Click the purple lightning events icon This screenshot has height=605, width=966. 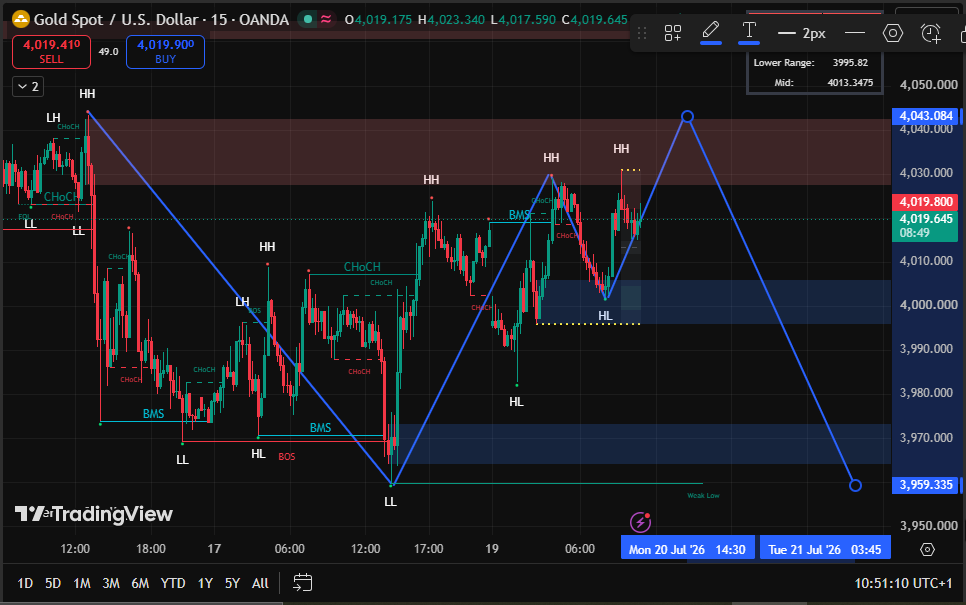click(x=641, y=522)
